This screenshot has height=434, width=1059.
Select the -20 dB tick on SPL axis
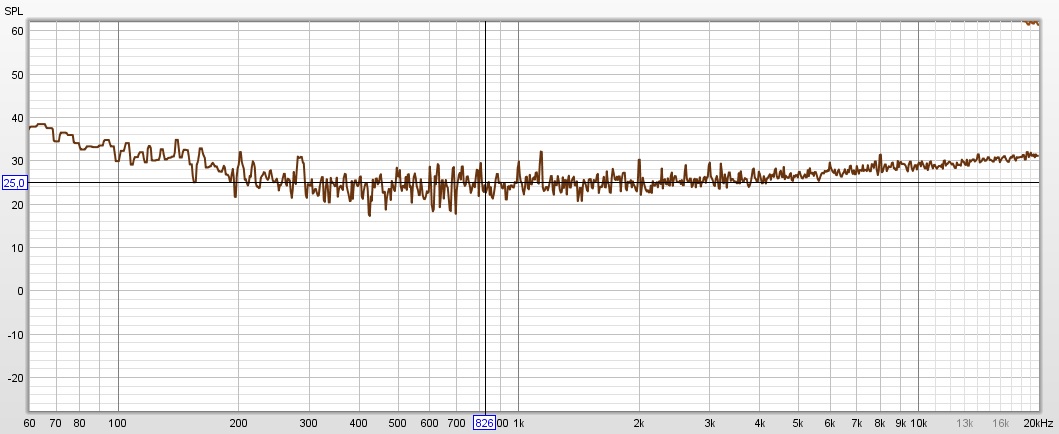(x=16, y=377)
